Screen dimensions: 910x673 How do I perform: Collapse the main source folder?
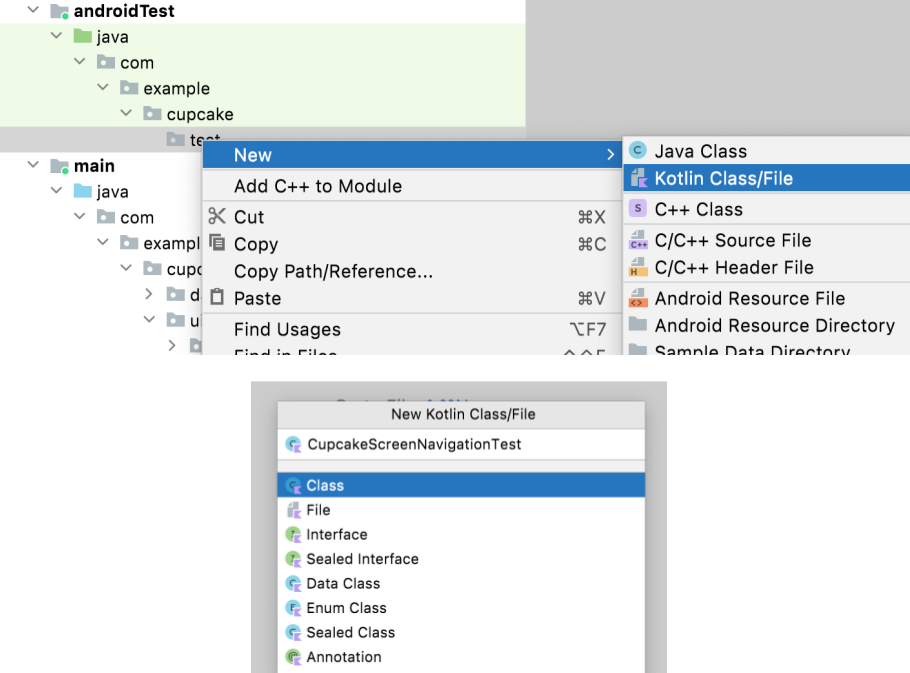[x=33, y=166]
